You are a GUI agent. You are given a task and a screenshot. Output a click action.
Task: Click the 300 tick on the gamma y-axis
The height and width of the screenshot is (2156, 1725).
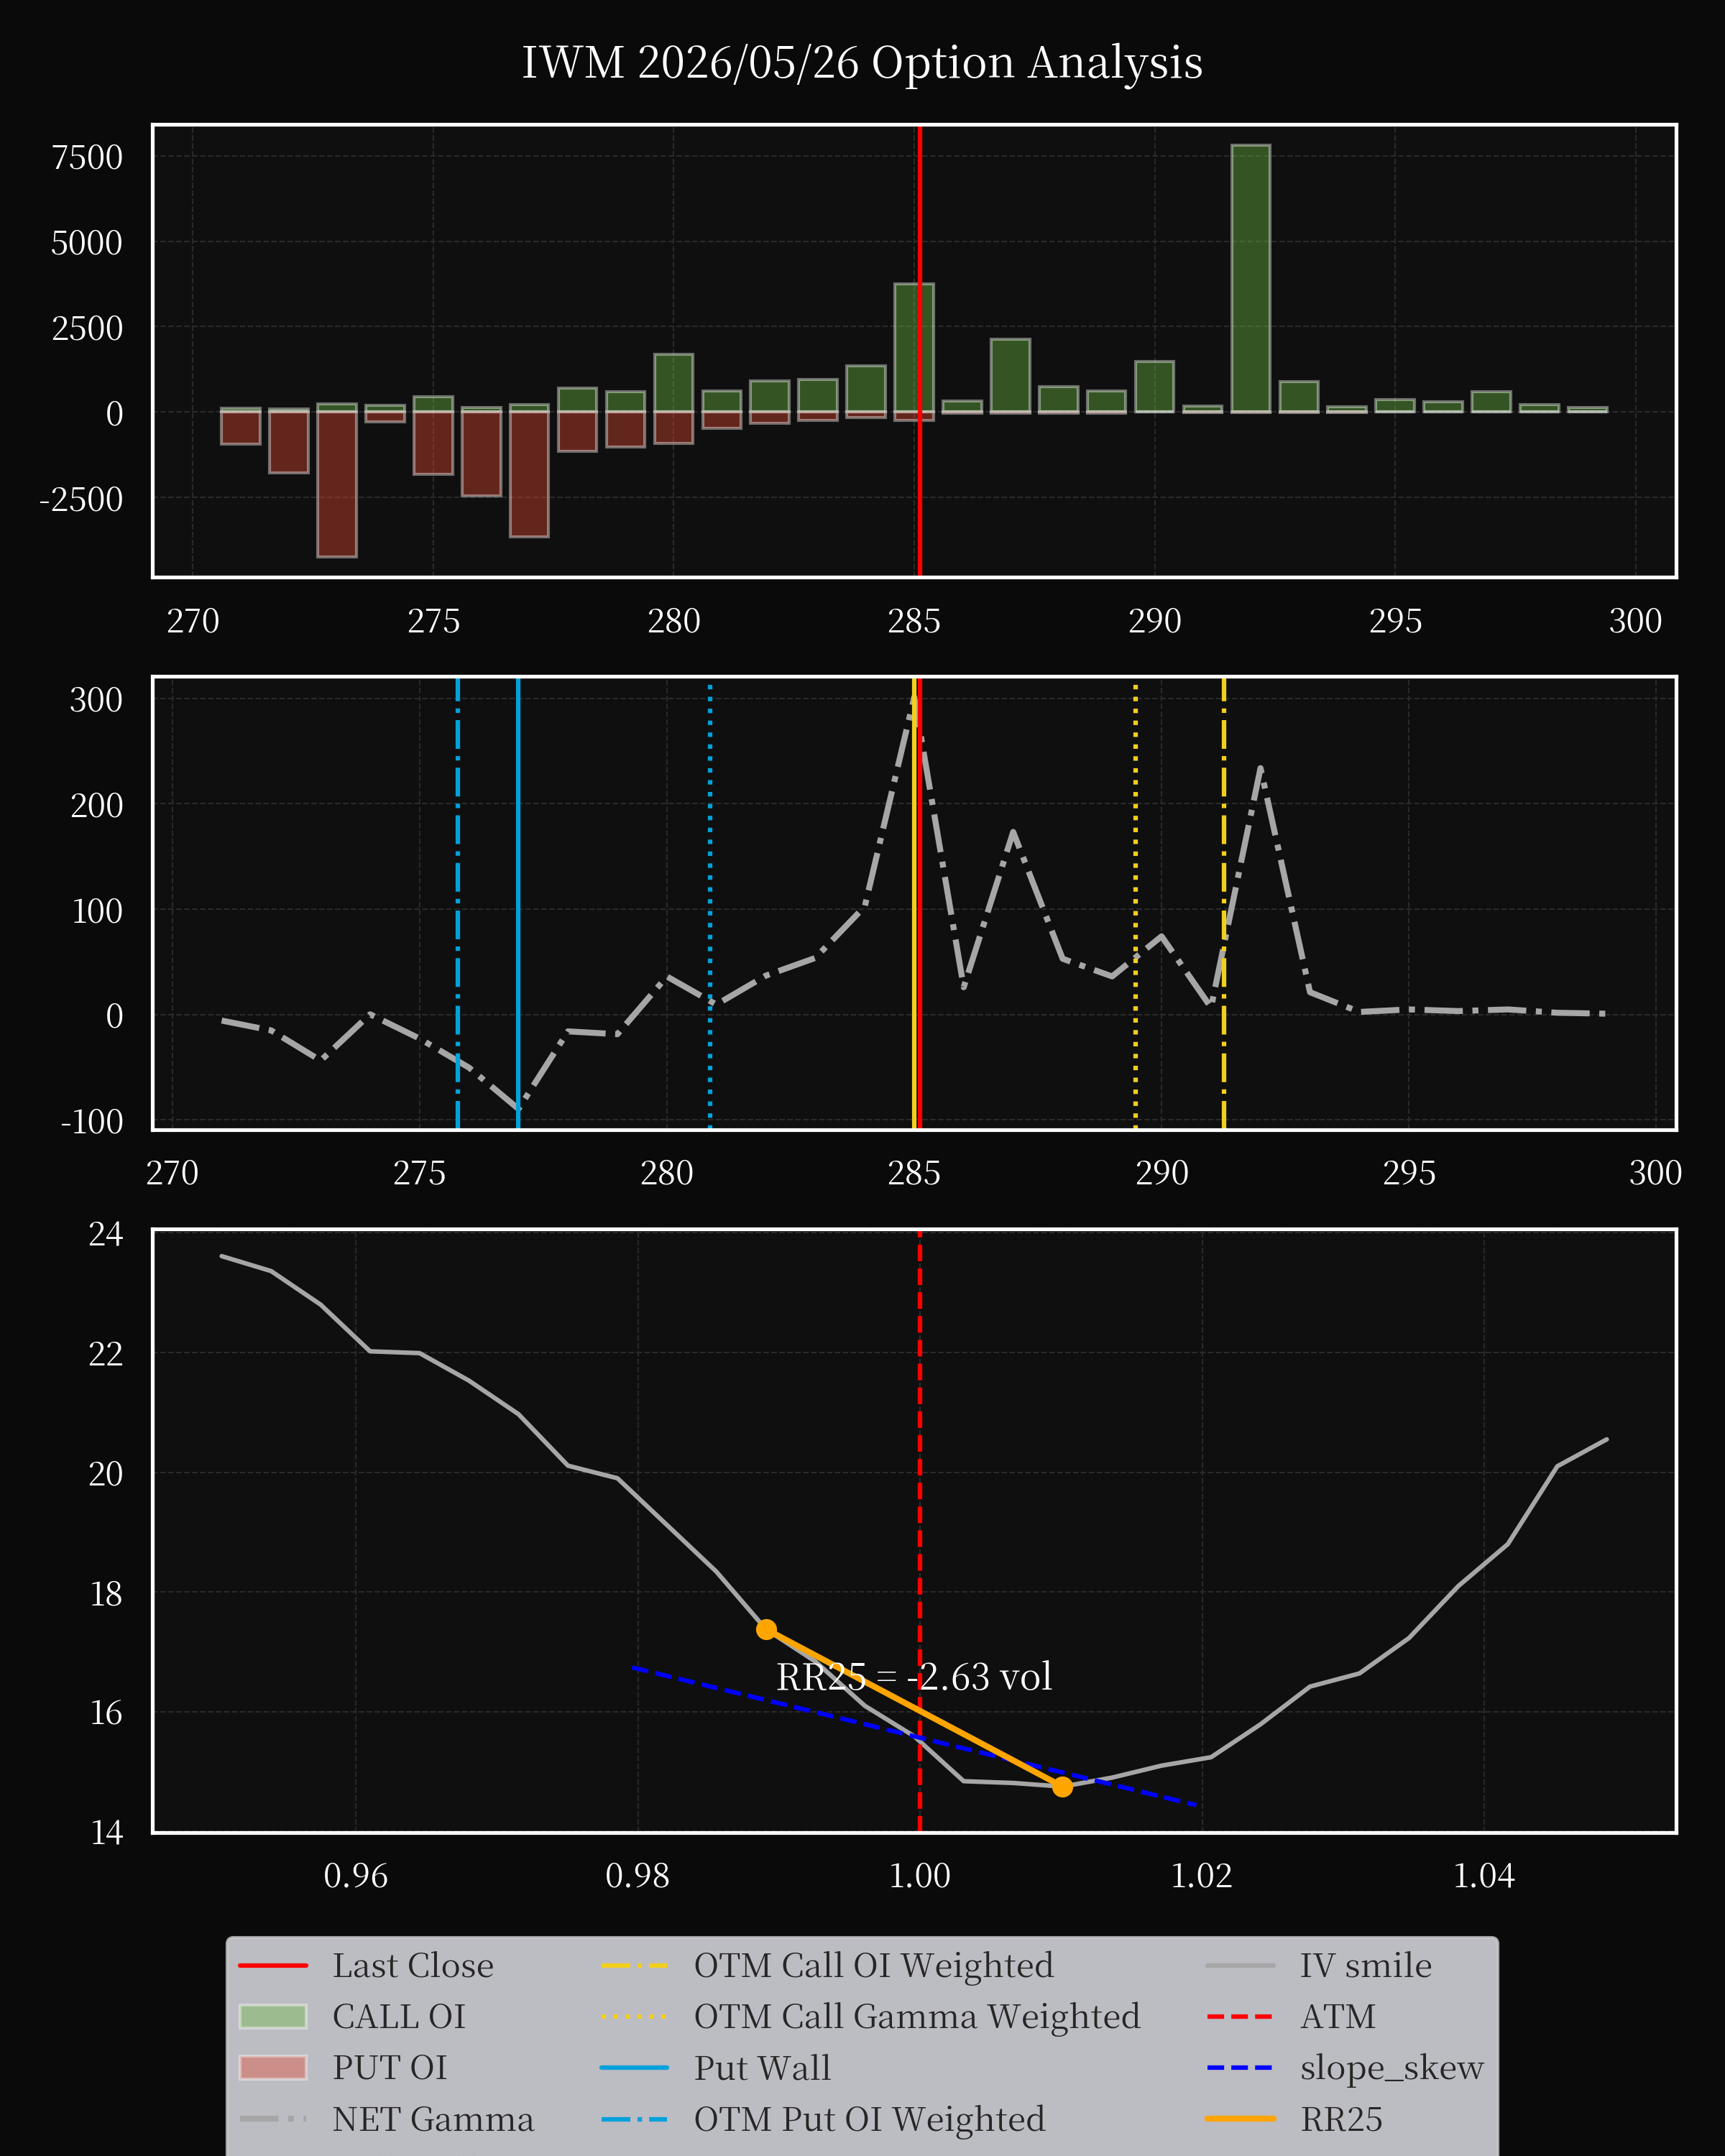96,700
